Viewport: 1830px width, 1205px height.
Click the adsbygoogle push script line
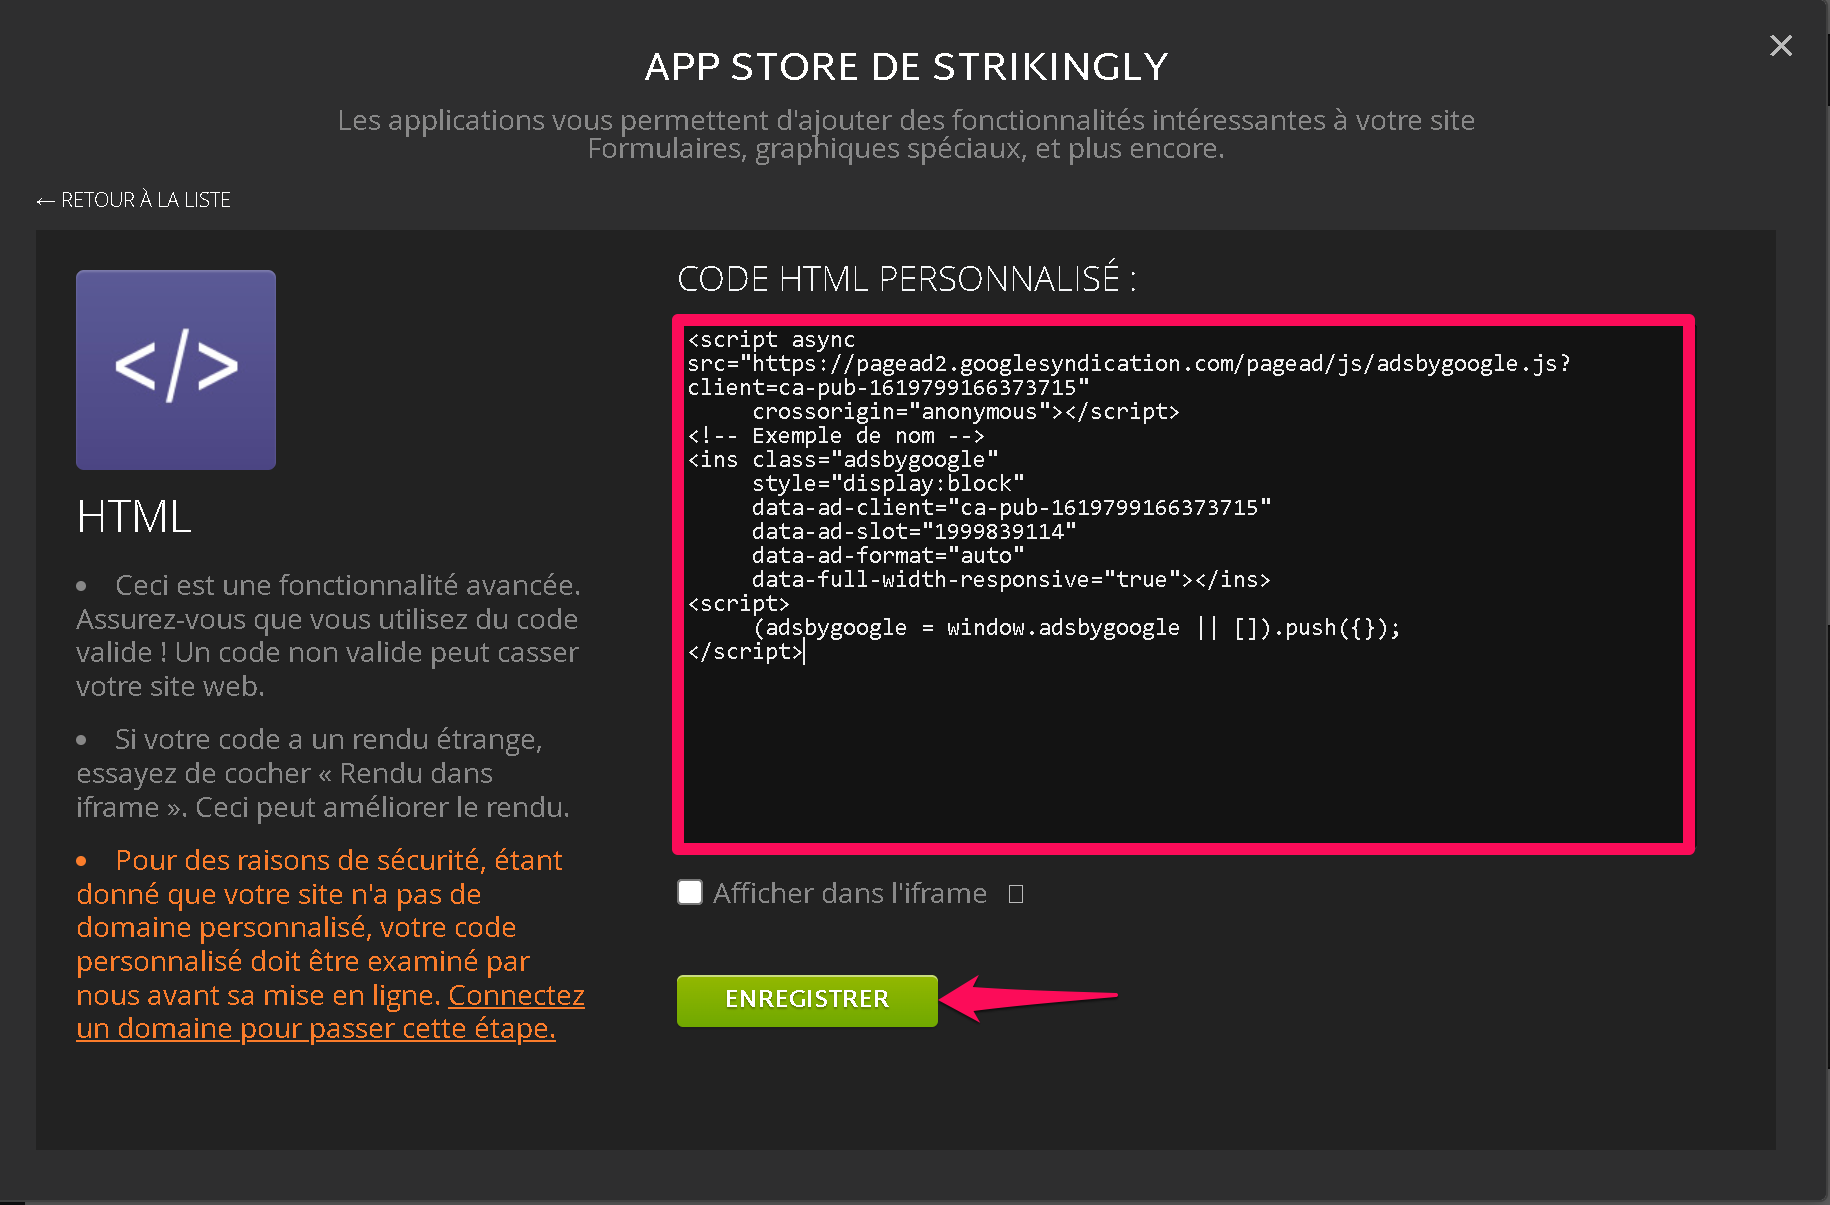pos(1076,628)
